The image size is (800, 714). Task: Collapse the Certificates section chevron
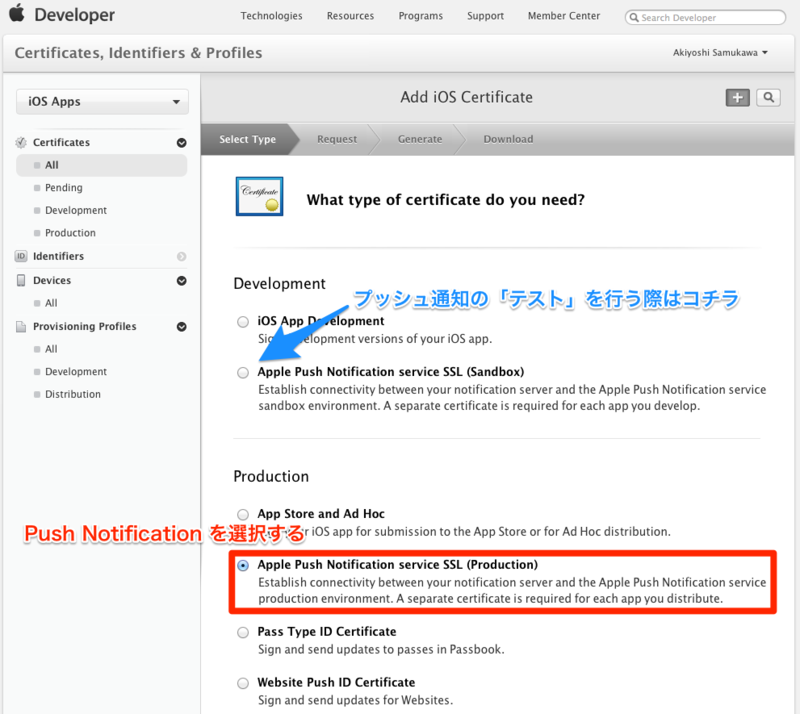click(x=182, y=143)
